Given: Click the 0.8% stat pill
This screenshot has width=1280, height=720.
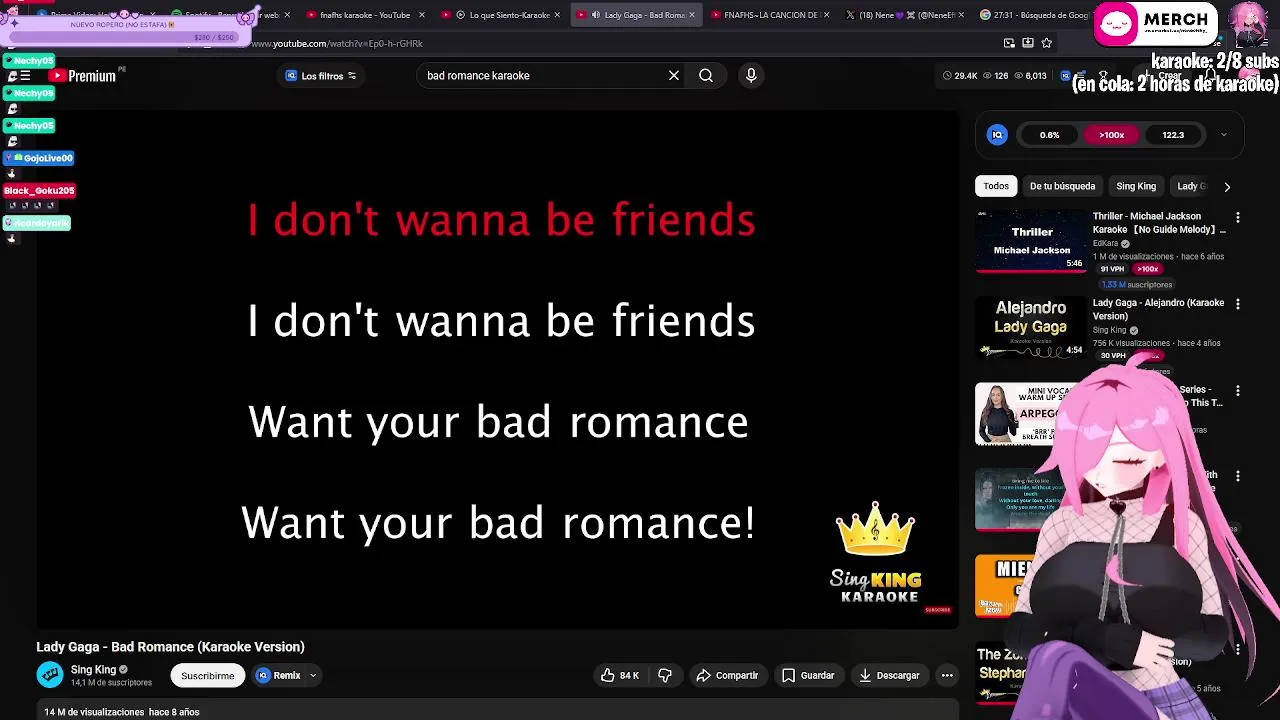Looking at the screenshot, I should 1049,135.
